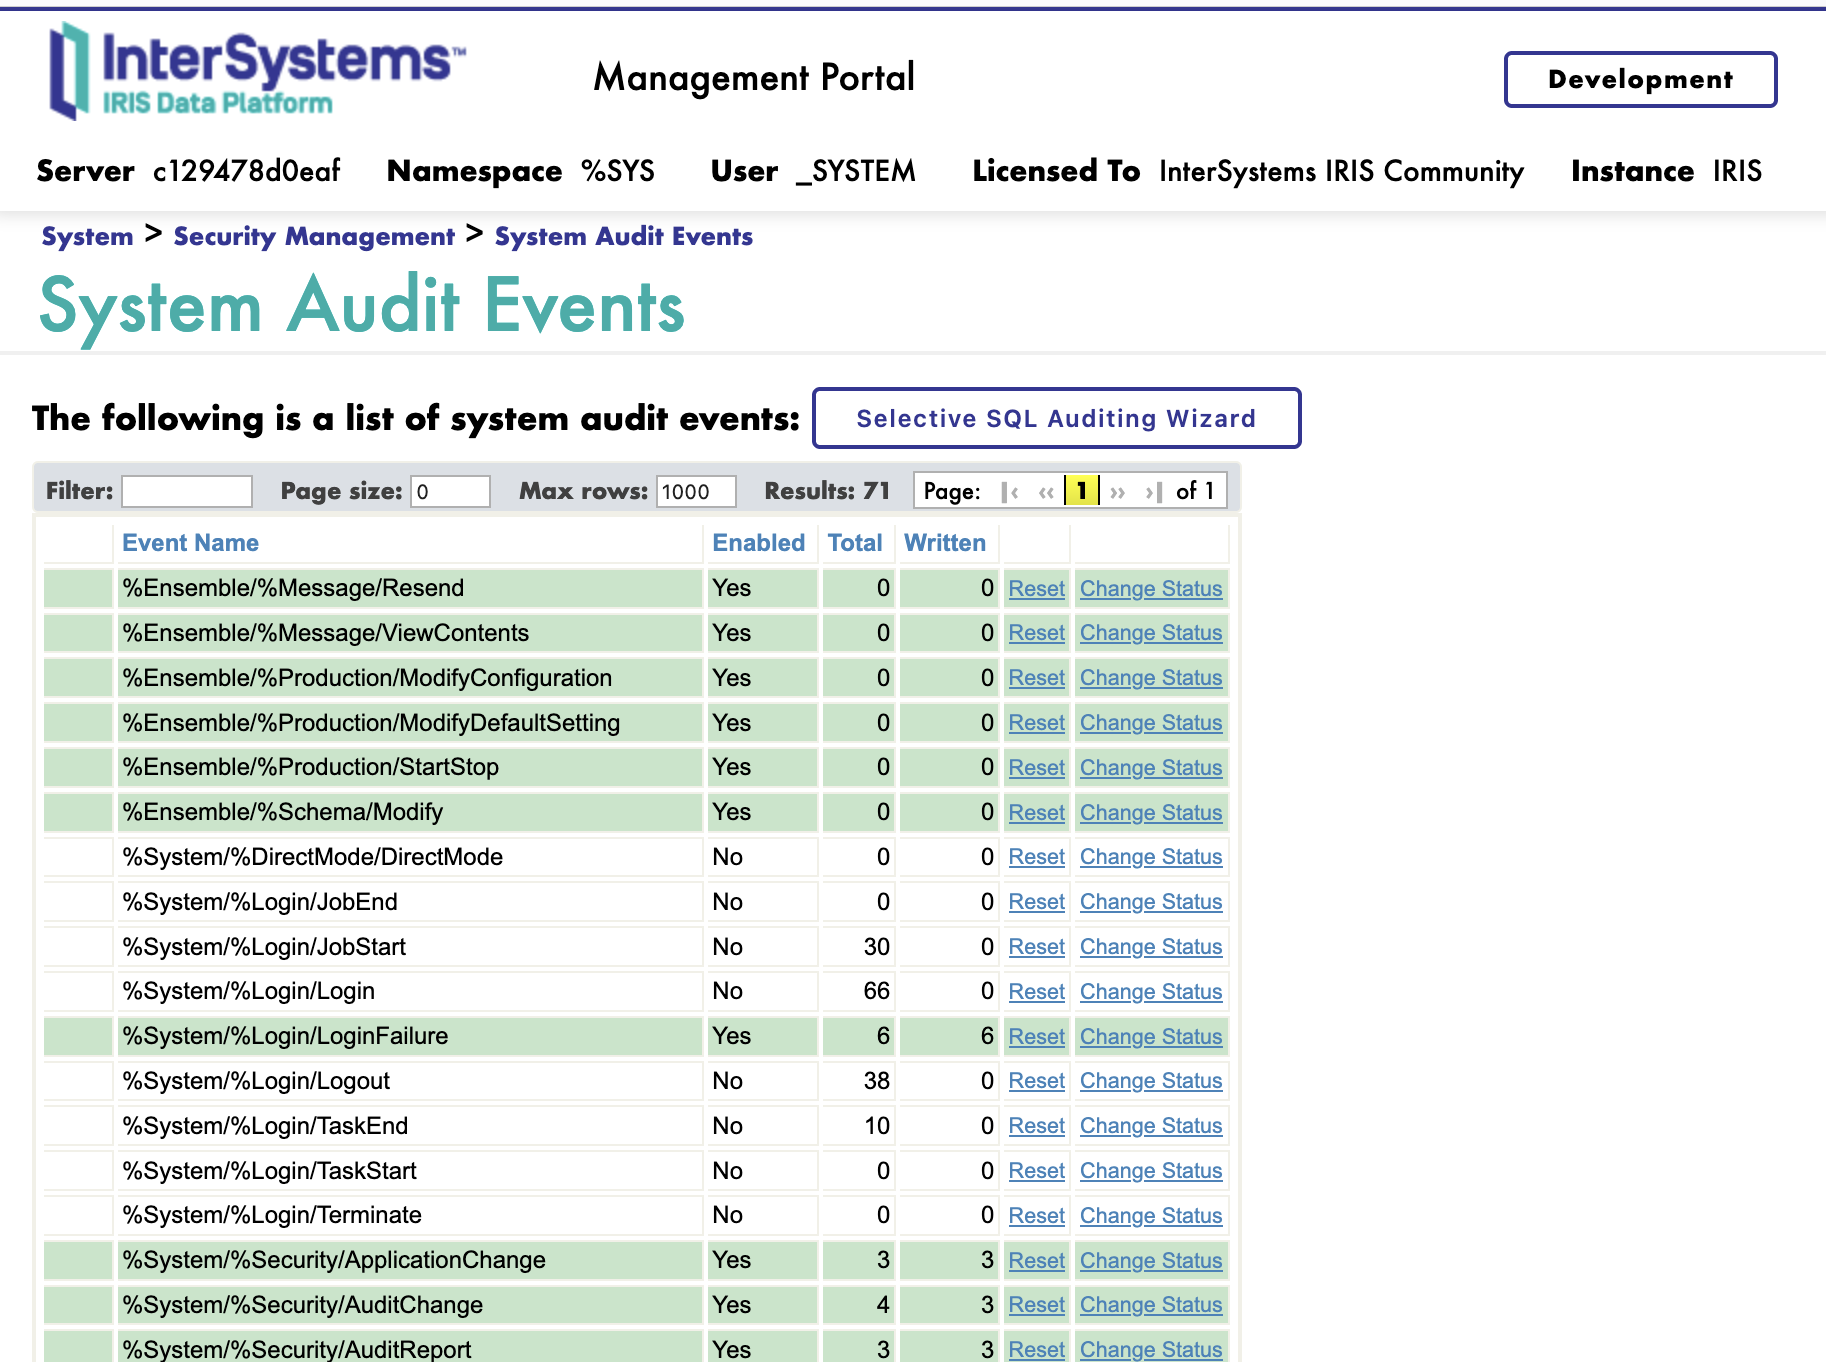Image resolution: width=1826 pixels, height=1362 pixels.
Task: Navigate to Security Management breadcrumb
Action: (x=314, y=237)
